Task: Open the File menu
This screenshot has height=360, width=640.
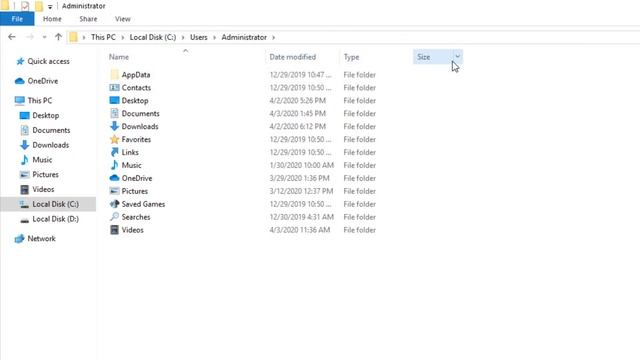Action: tap(17, 19)
